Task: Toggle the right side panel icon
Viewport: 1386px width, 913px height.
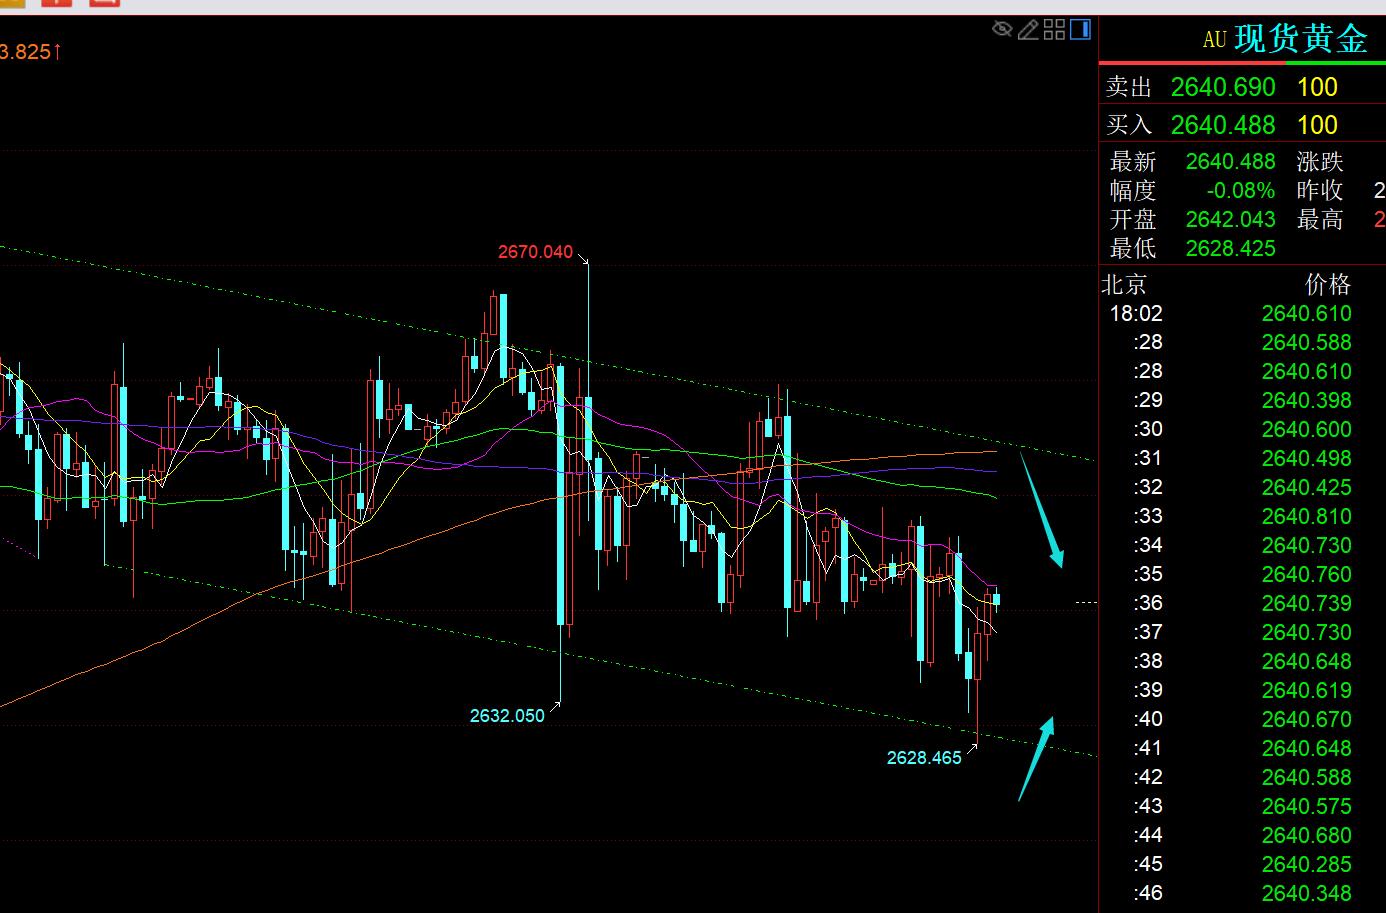Action: click(1080, 29)
